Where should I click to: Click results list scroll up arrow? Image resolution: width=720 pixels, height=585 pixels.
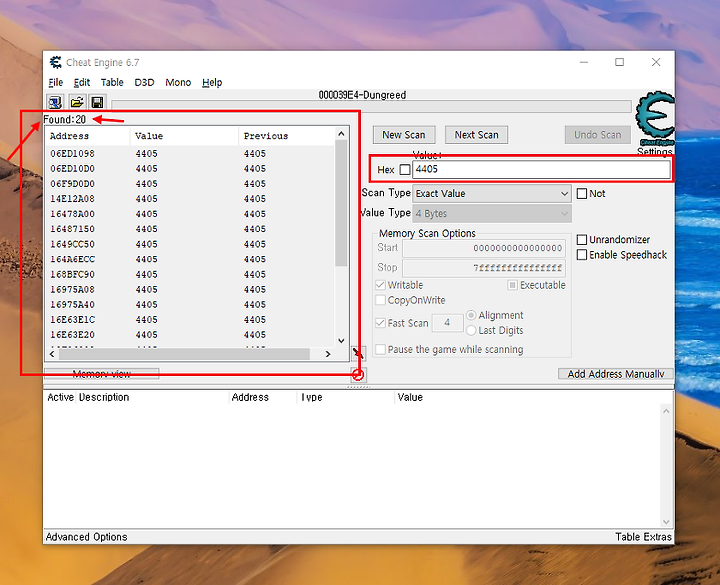pos(341,134)
